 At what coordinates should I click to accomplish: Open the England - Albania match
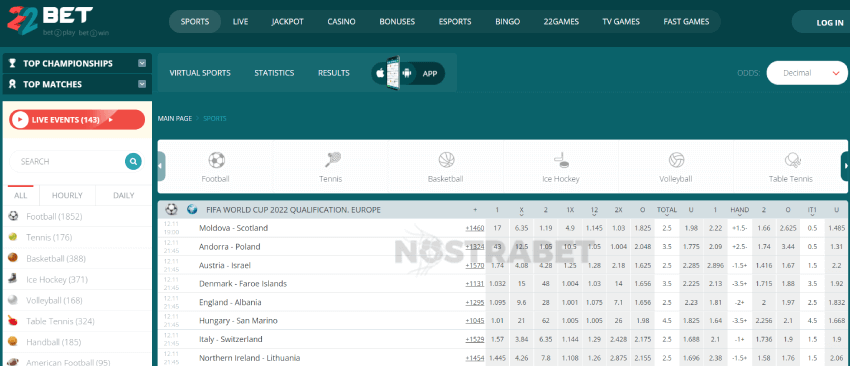230,303
